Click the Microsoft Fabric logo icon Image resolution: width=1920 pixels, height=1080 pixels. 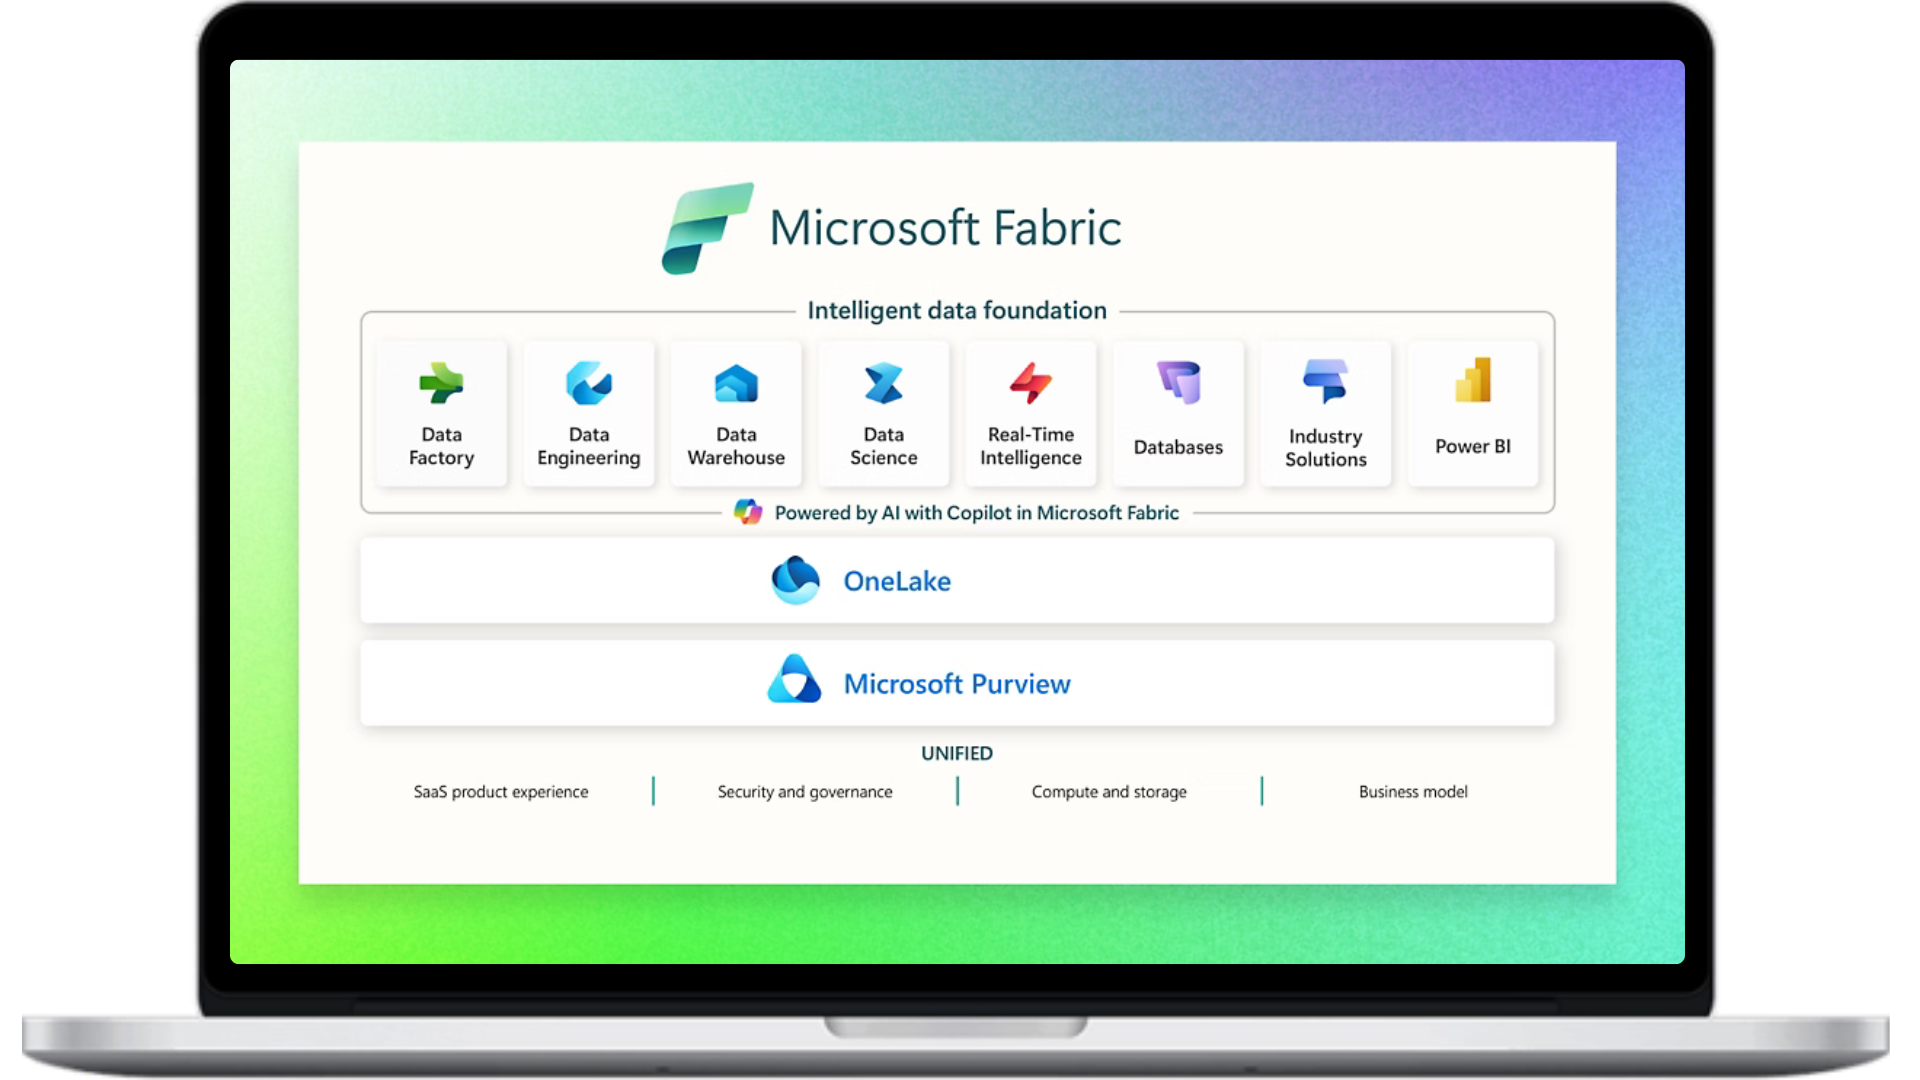(x=707, y=228)
